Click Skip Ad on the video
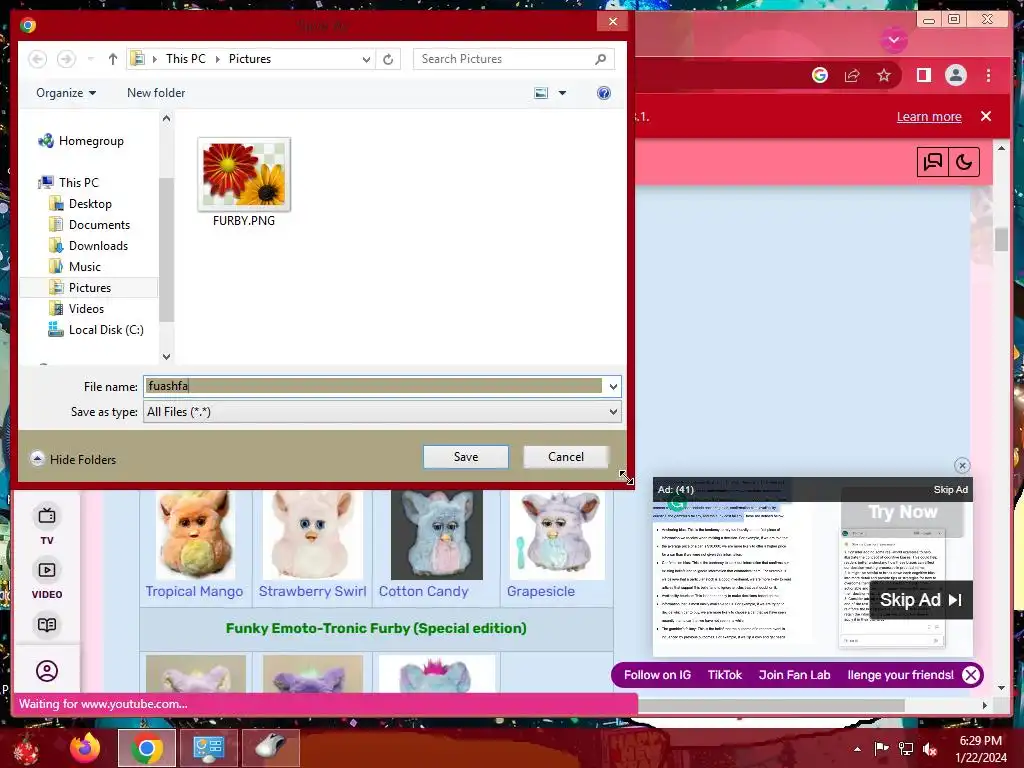 921,600
